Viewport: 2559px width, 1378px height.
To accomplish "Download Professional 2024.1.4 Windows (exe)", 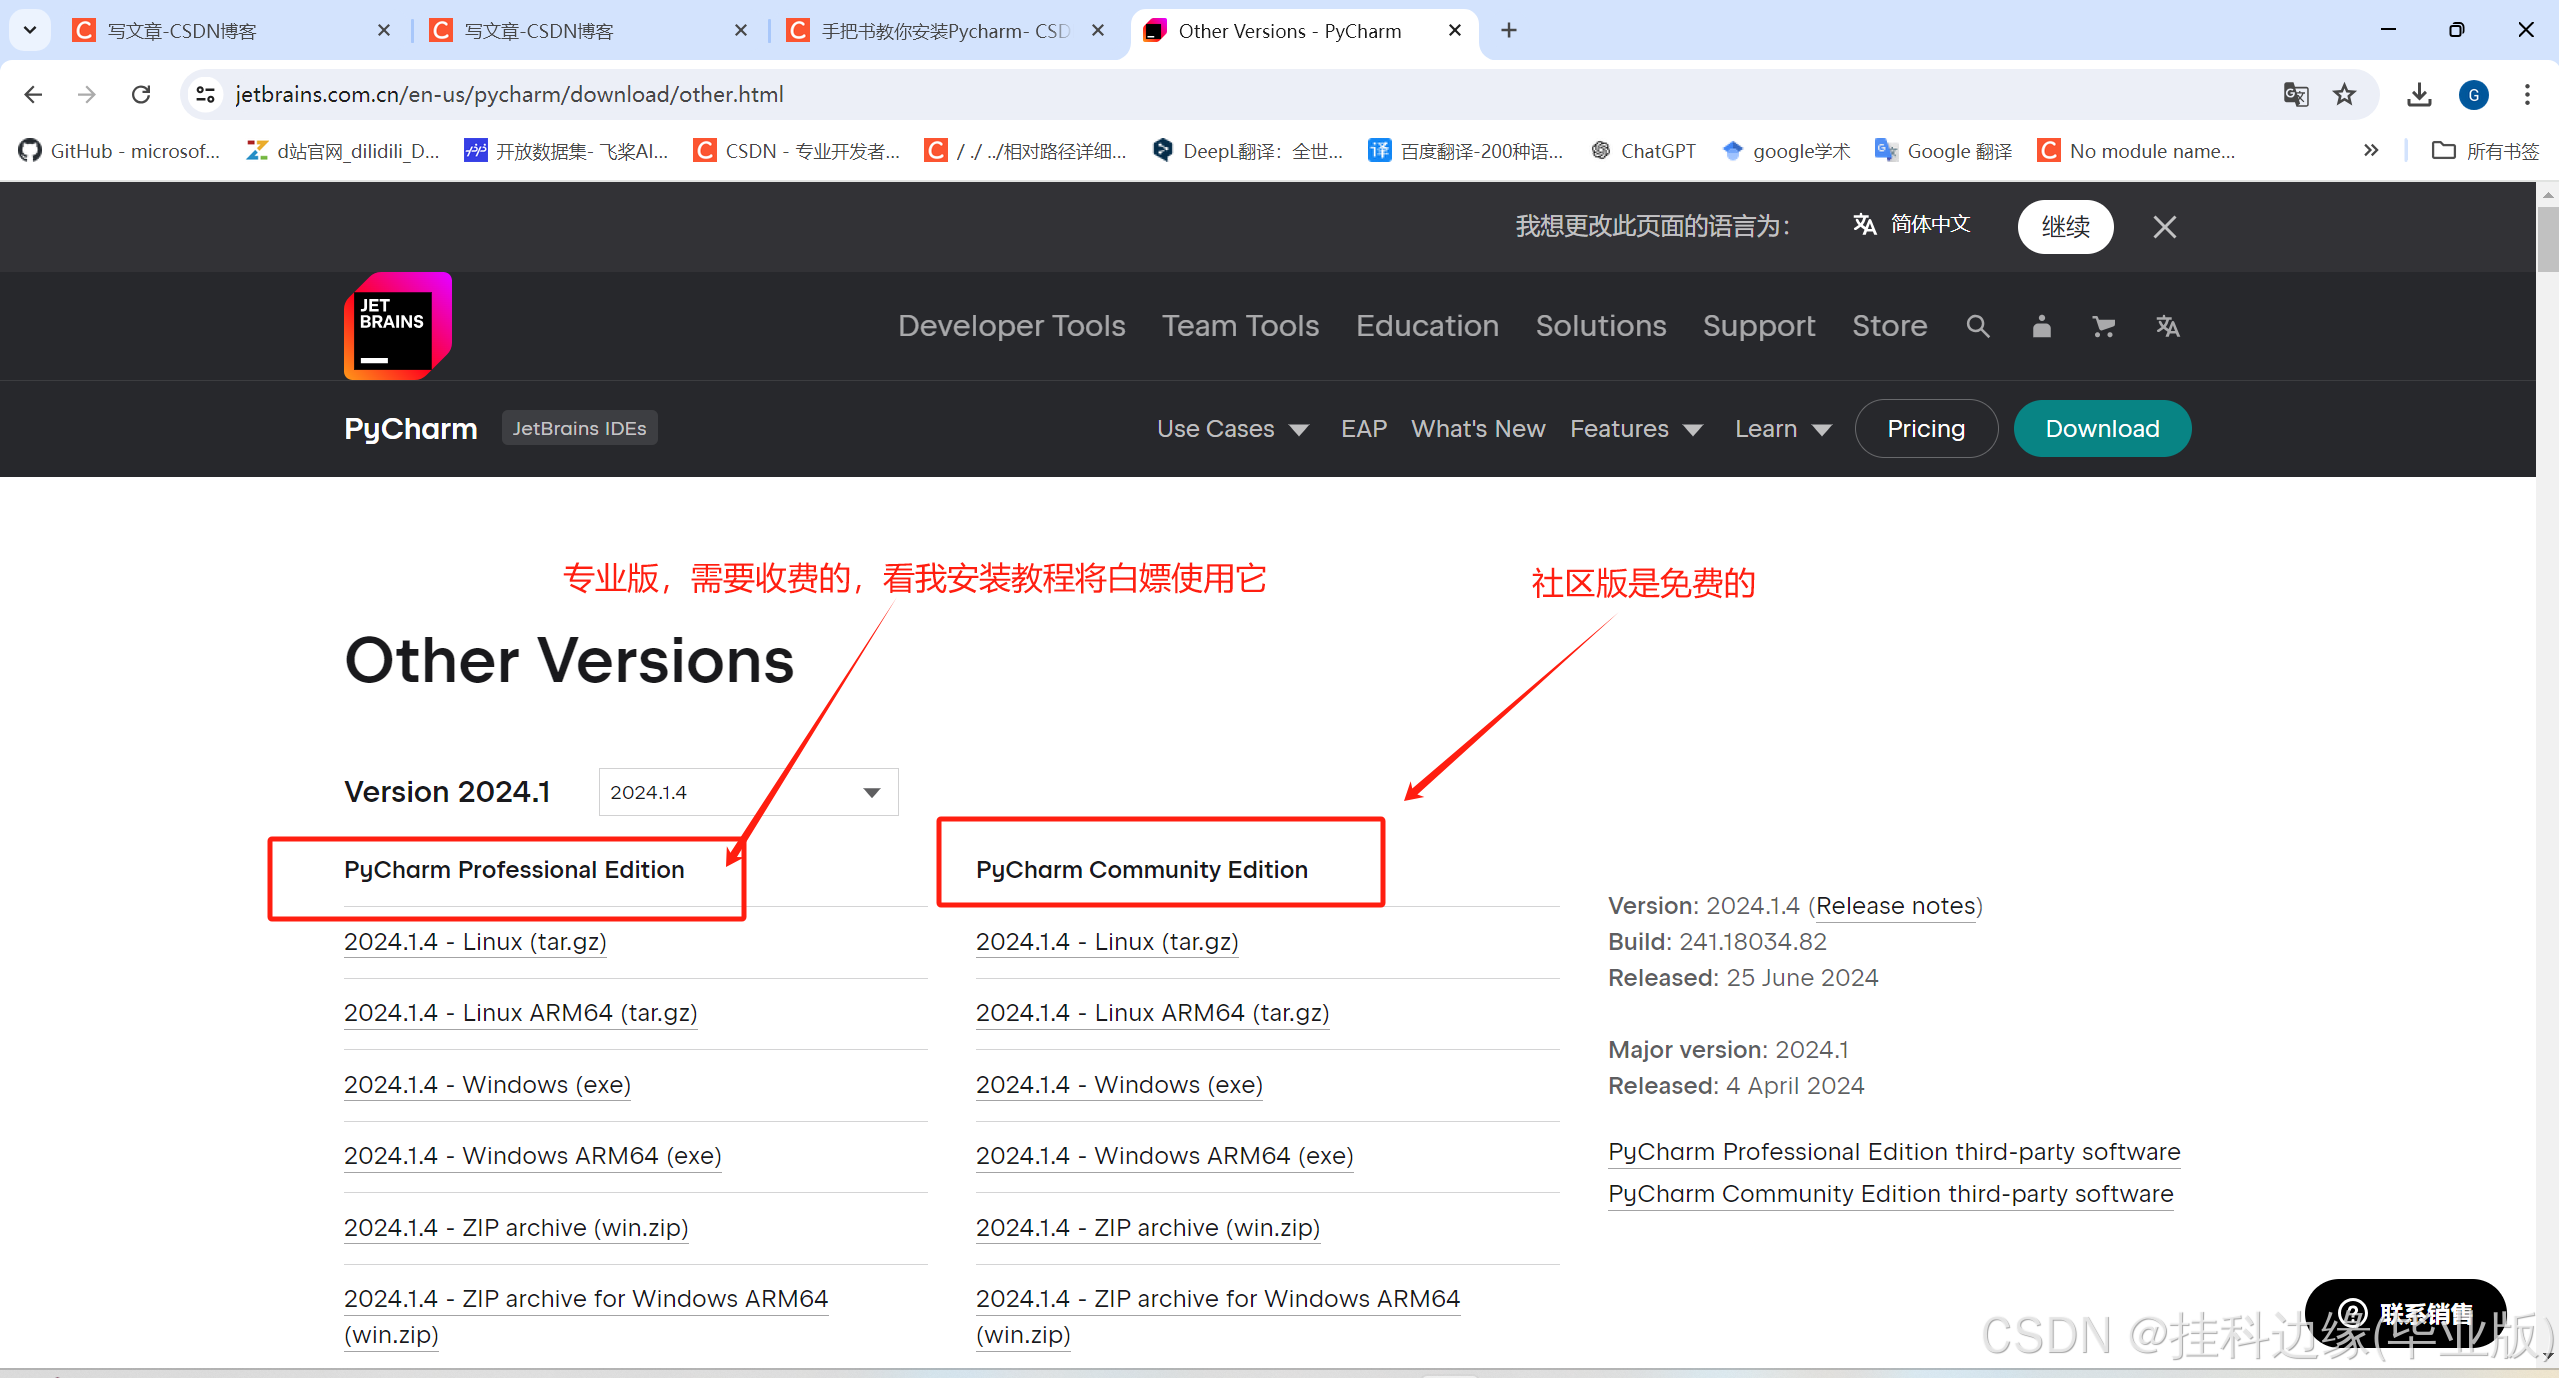I will (487, 1085).
